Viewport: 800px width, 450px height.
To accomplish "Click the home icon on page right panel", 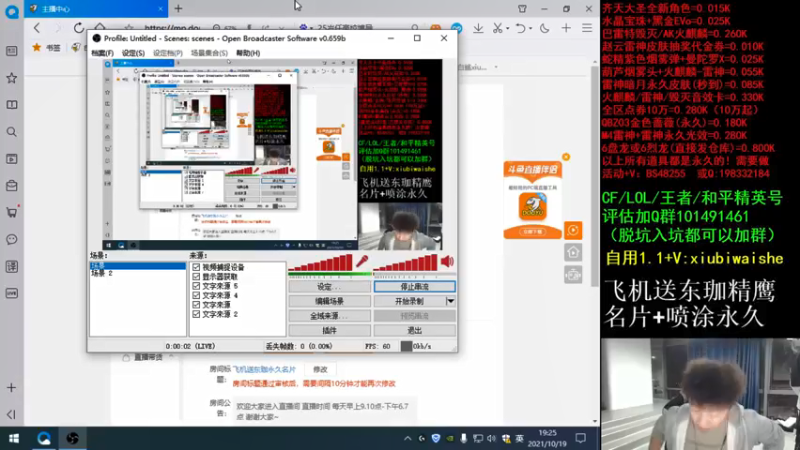I will (x=573, y=252).
